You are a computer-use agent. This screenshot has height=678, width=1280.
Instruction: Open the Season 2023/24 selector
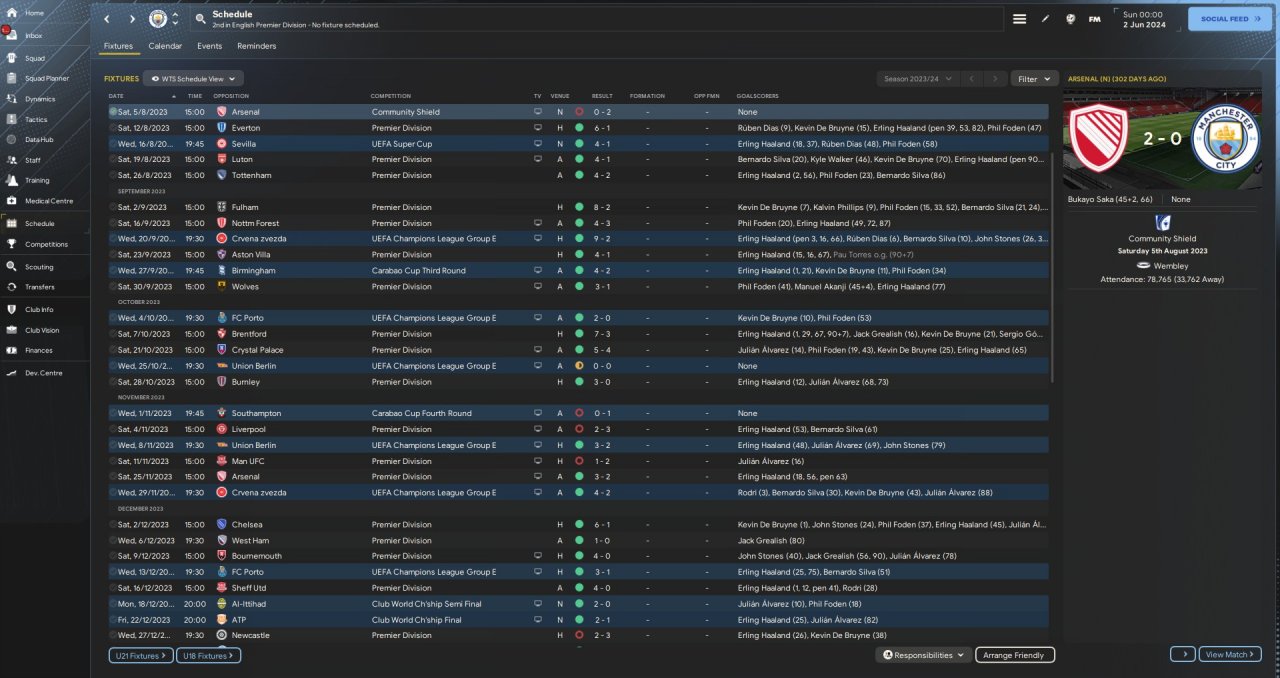[917, 78]
